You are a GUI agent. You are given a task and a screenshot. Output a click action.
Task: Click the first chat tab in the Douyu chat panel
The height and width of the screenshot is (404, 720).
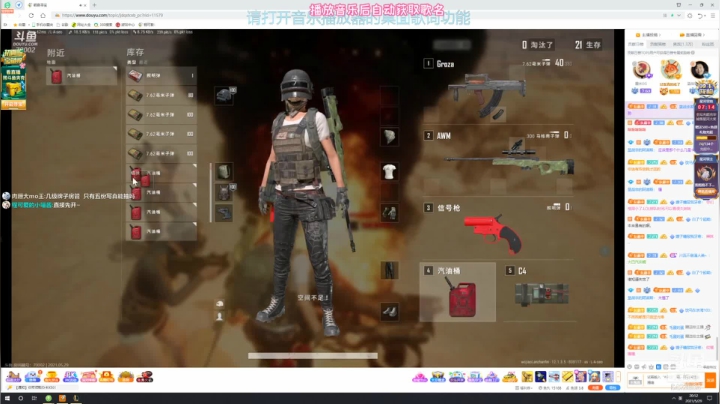636,44
